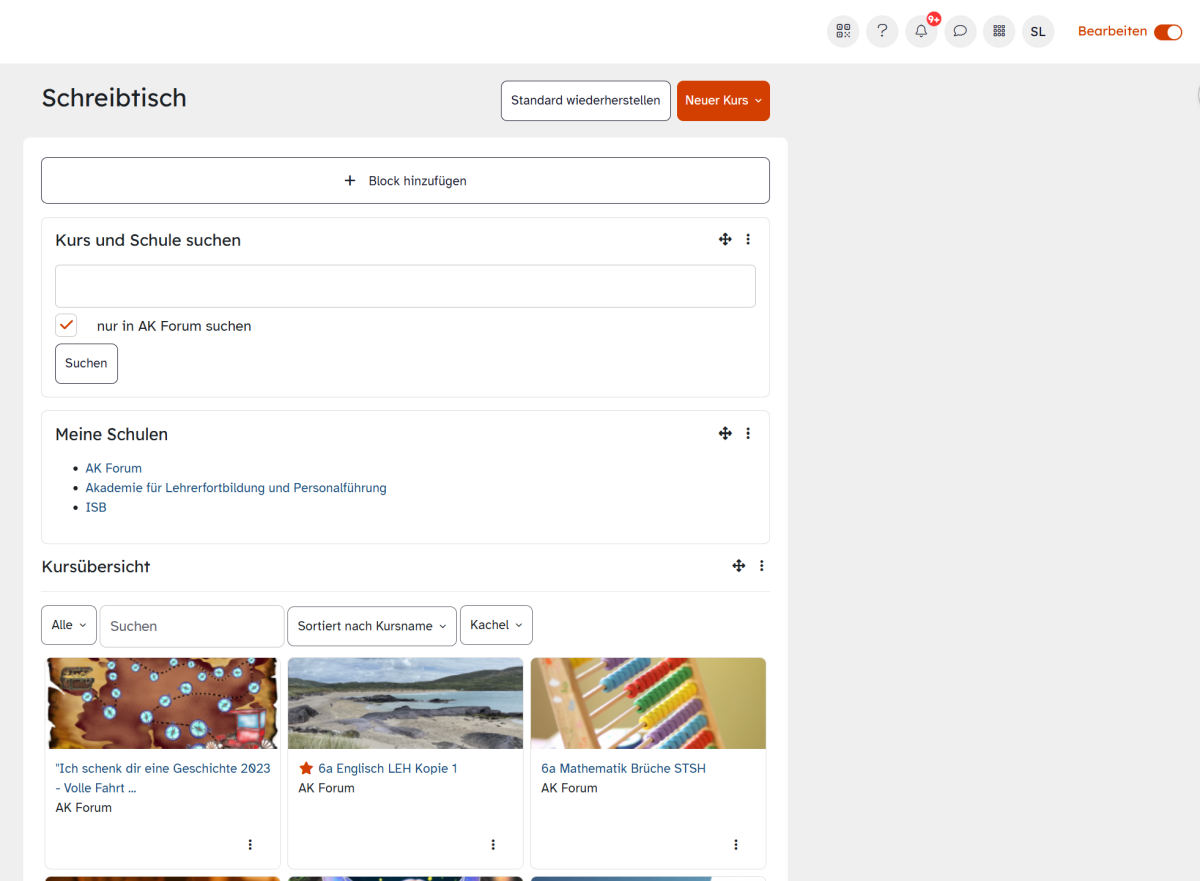Image resolution: width=1200 pixels, height=881 pixels.
Task: Open three-dot menu on 6a Englisch course
Action: click(x=493, y=845)
